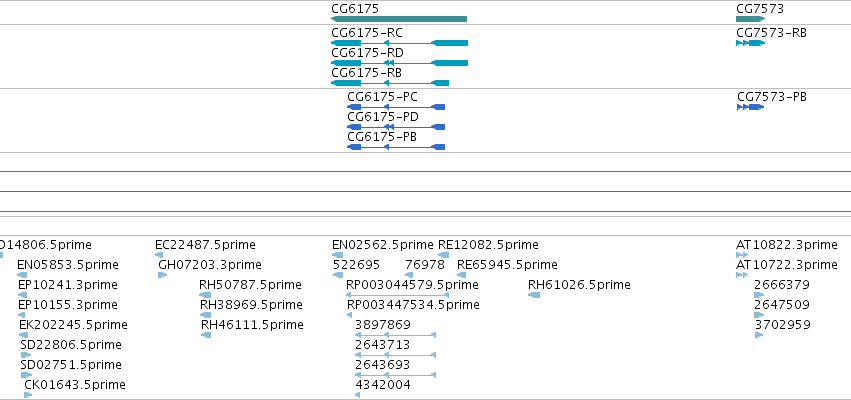Image resolution: width=851 pixels, height=400 pixels.
Task: Click the EN05853.5prime EST label
Action: (x=68, y=265)
